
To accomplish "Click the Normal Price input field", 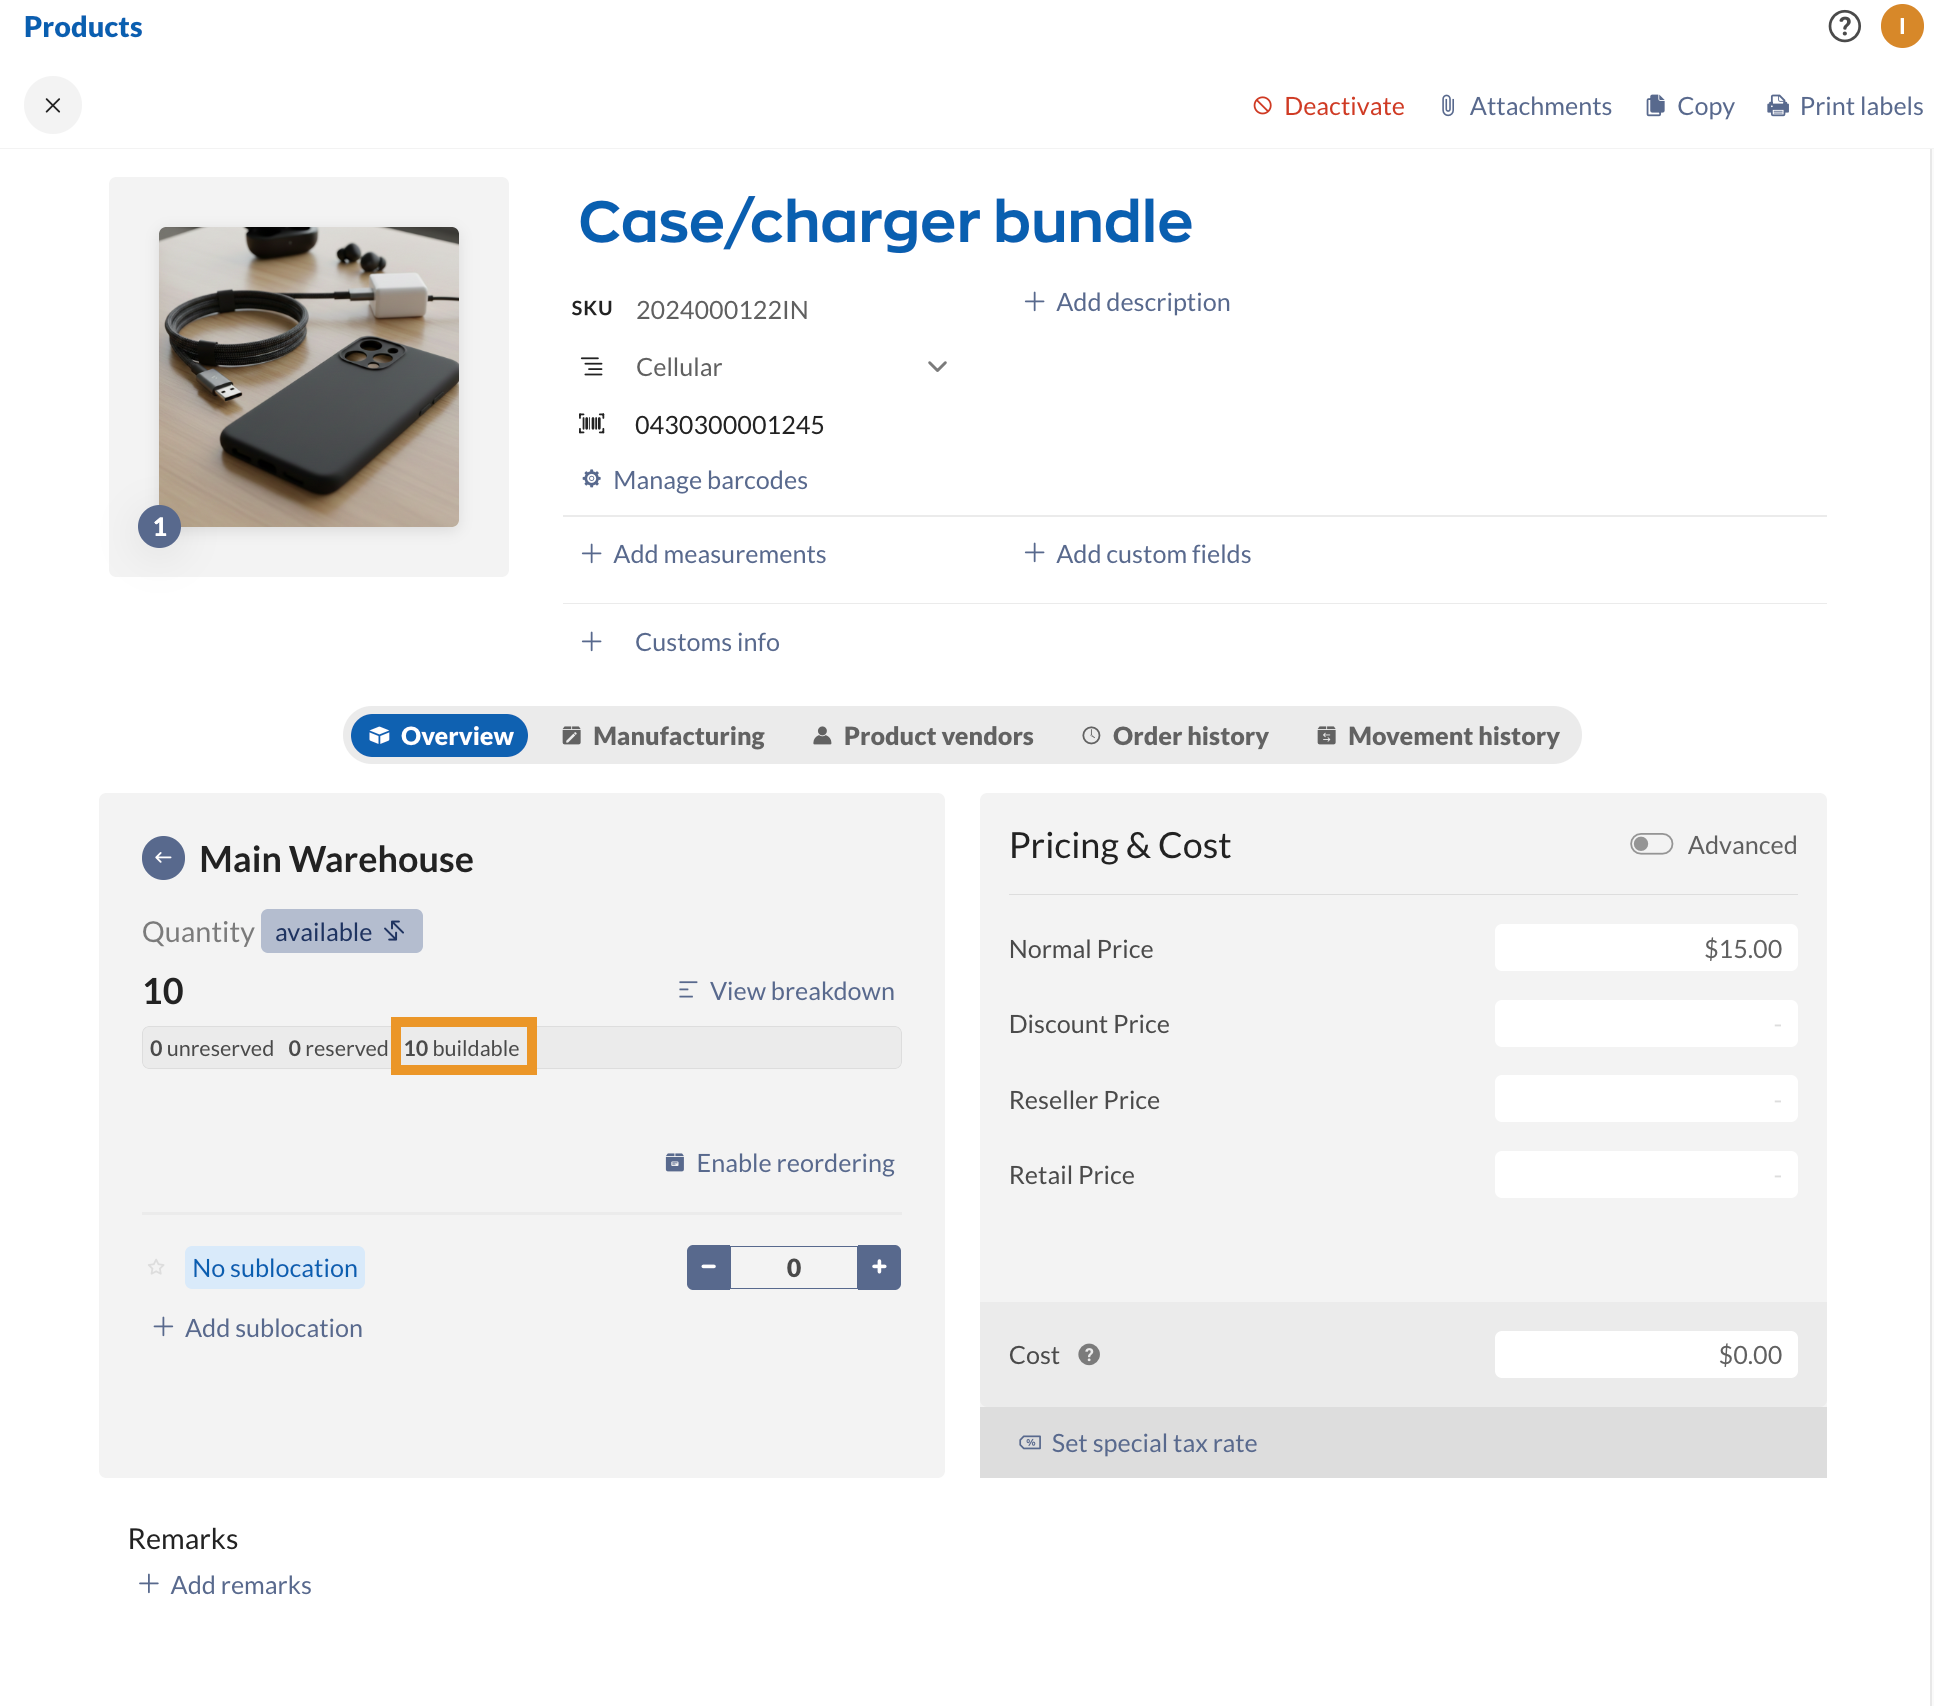I will pos(1645,948).
